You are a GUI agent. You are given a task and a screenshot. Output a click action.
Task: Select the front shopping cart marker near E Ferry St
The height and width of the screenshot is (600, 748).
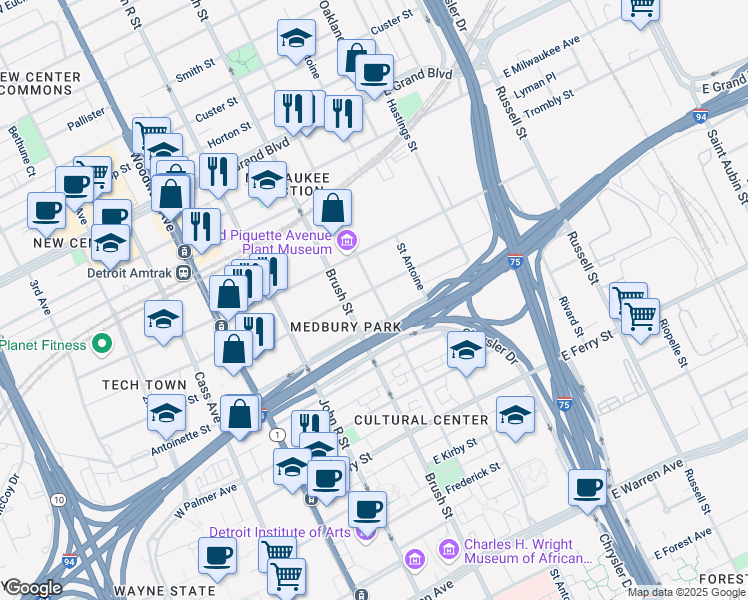tap(641, 318)
